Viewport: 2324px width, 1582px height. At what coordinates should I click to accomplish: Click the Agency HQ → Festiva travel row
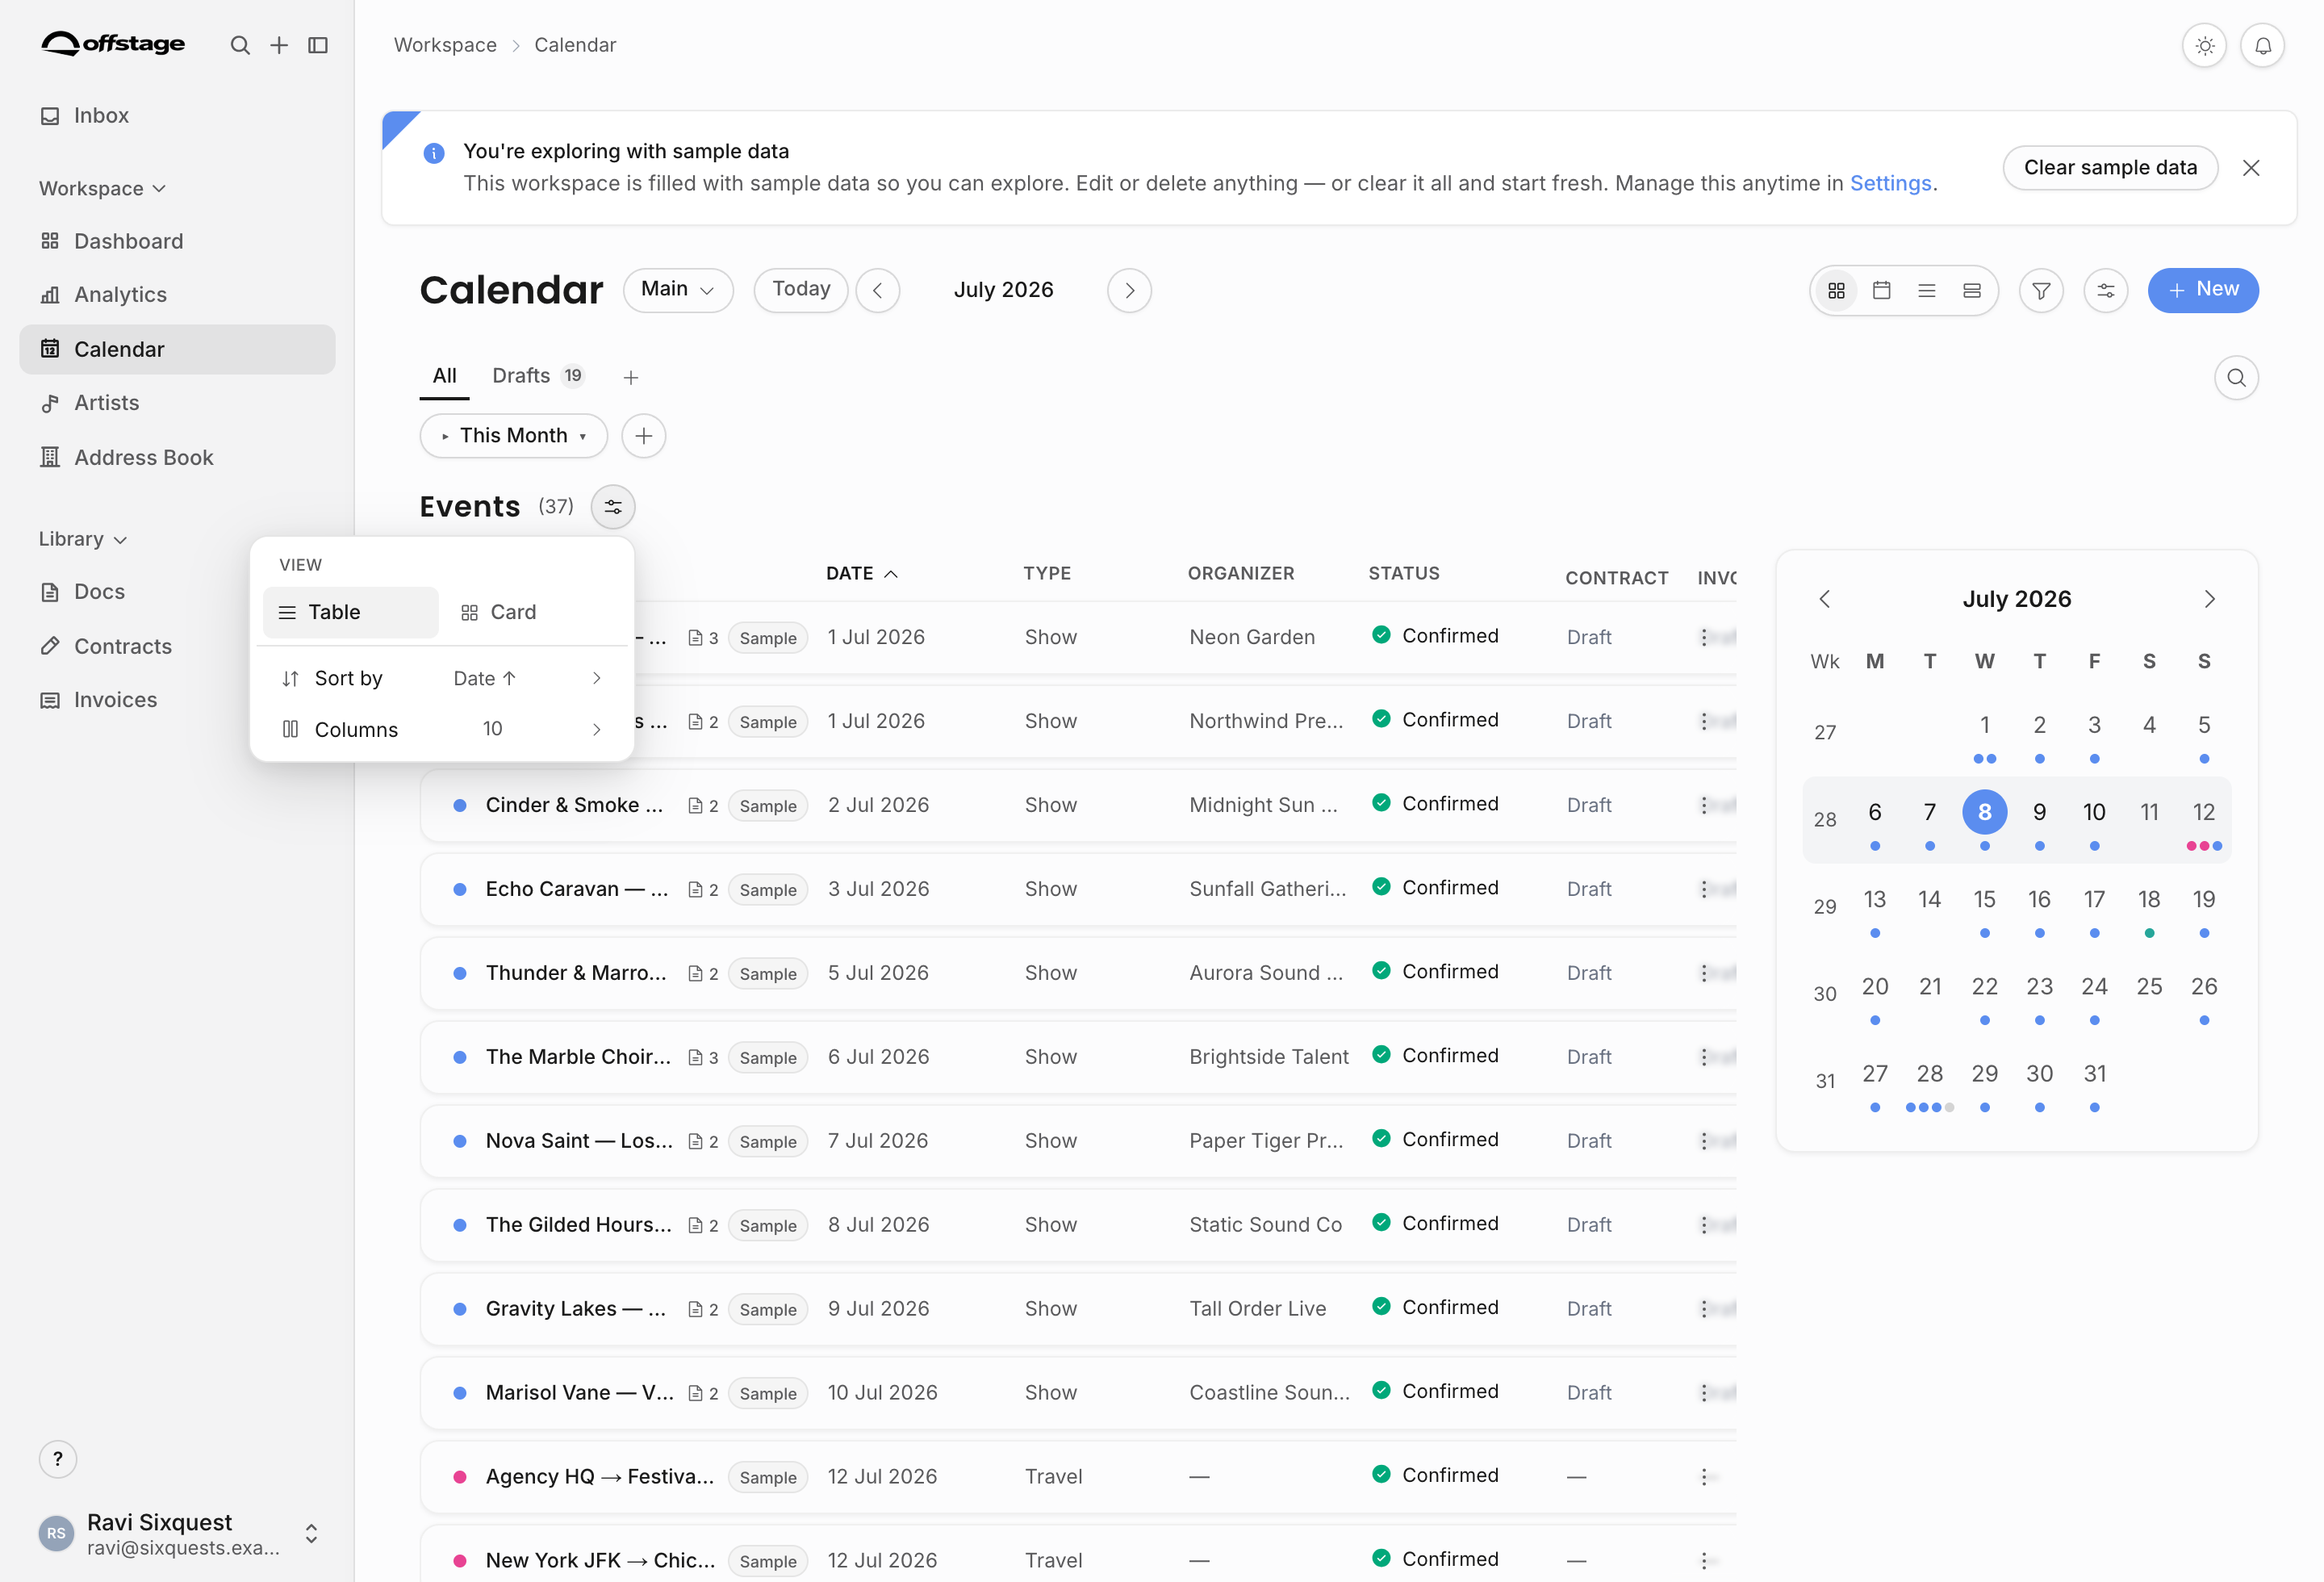[1078, 1477]
